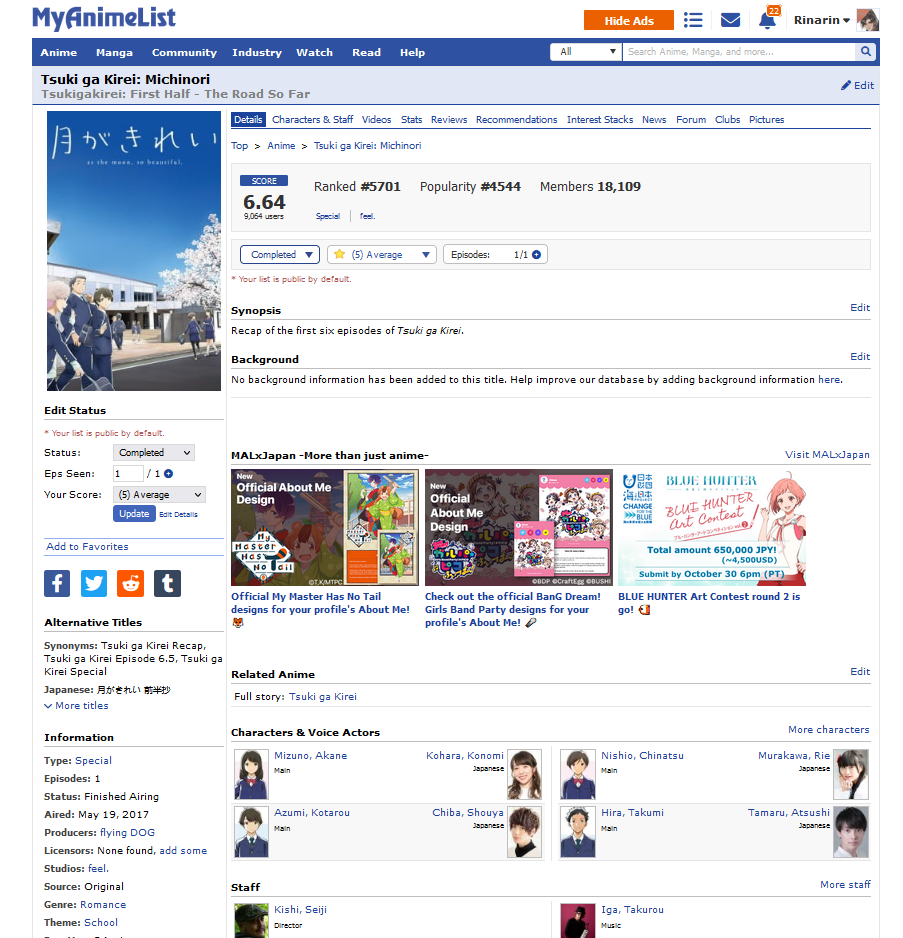
Task: Share the page on Reddit
Action: point(131,583)
